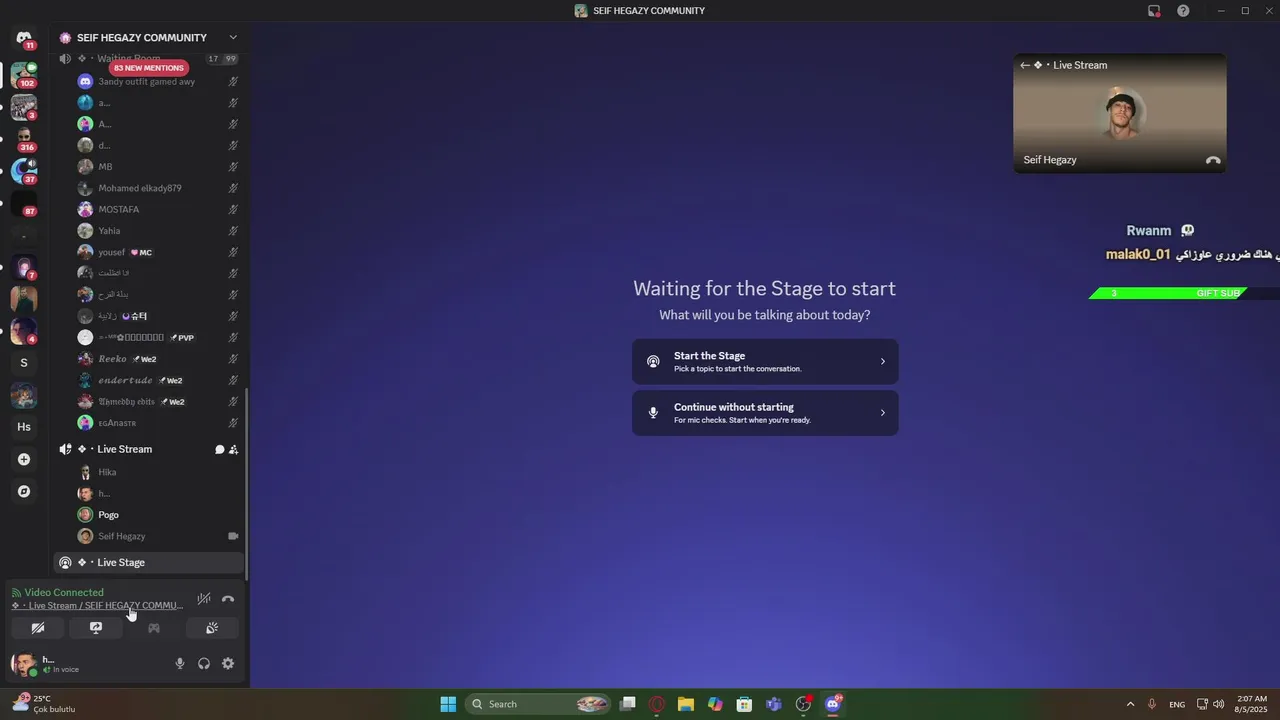Click invite people icon beside Live Stream
This screenshot has height=720, width=1280.
[233, 450]
